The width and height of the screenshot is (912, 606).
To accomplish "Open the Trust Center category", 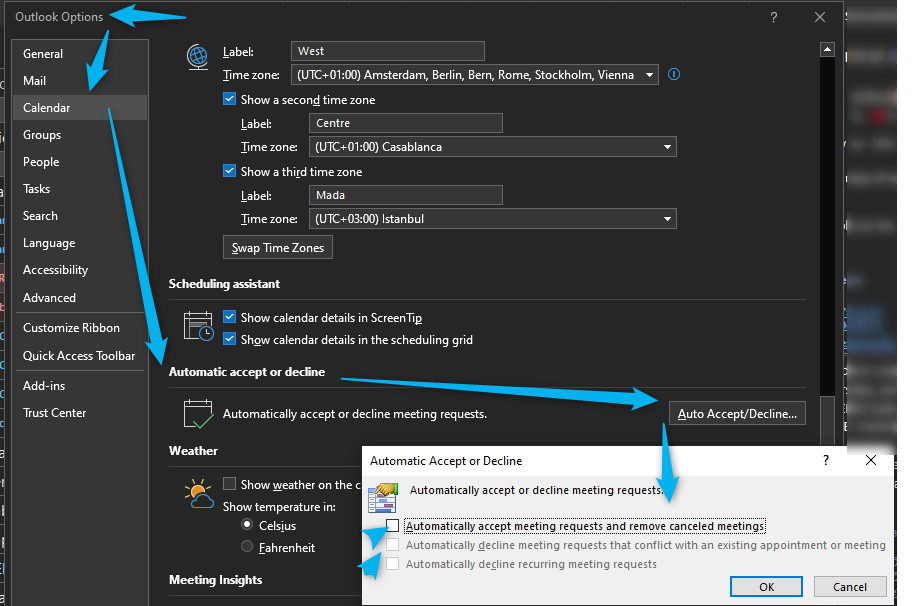I will click(x=80, y=413).
